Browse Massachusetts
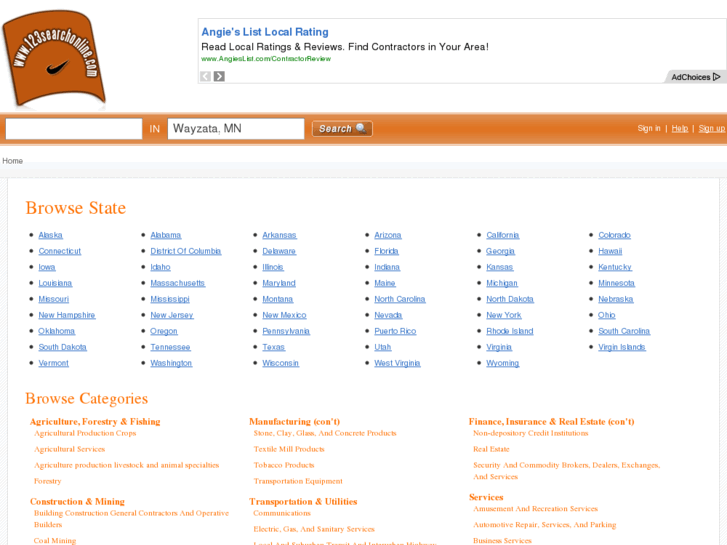727x545 pixels. [x=178, y=283]
